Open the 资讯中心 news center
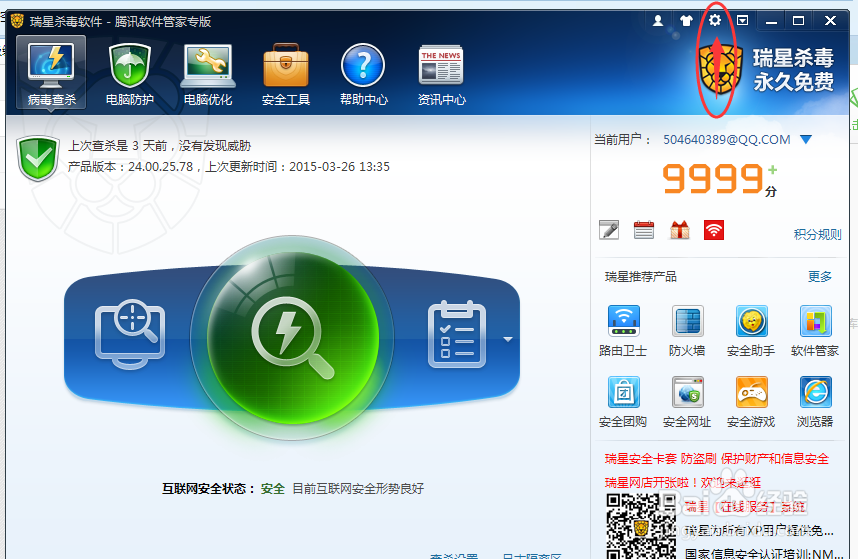This screenshot has width=858, height=559. 441,74
